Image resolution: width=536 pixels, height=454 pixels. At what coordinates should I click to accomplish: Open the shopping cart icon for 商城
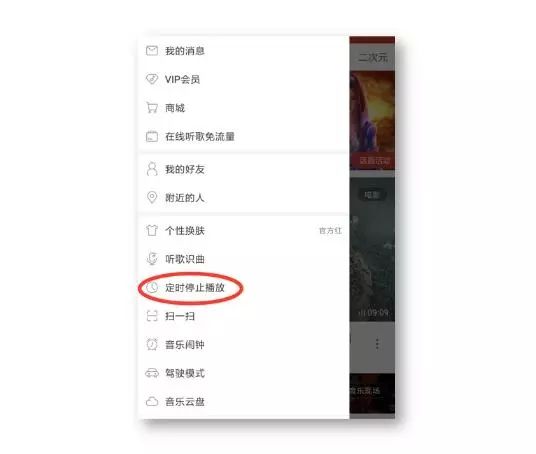(152, 108)
